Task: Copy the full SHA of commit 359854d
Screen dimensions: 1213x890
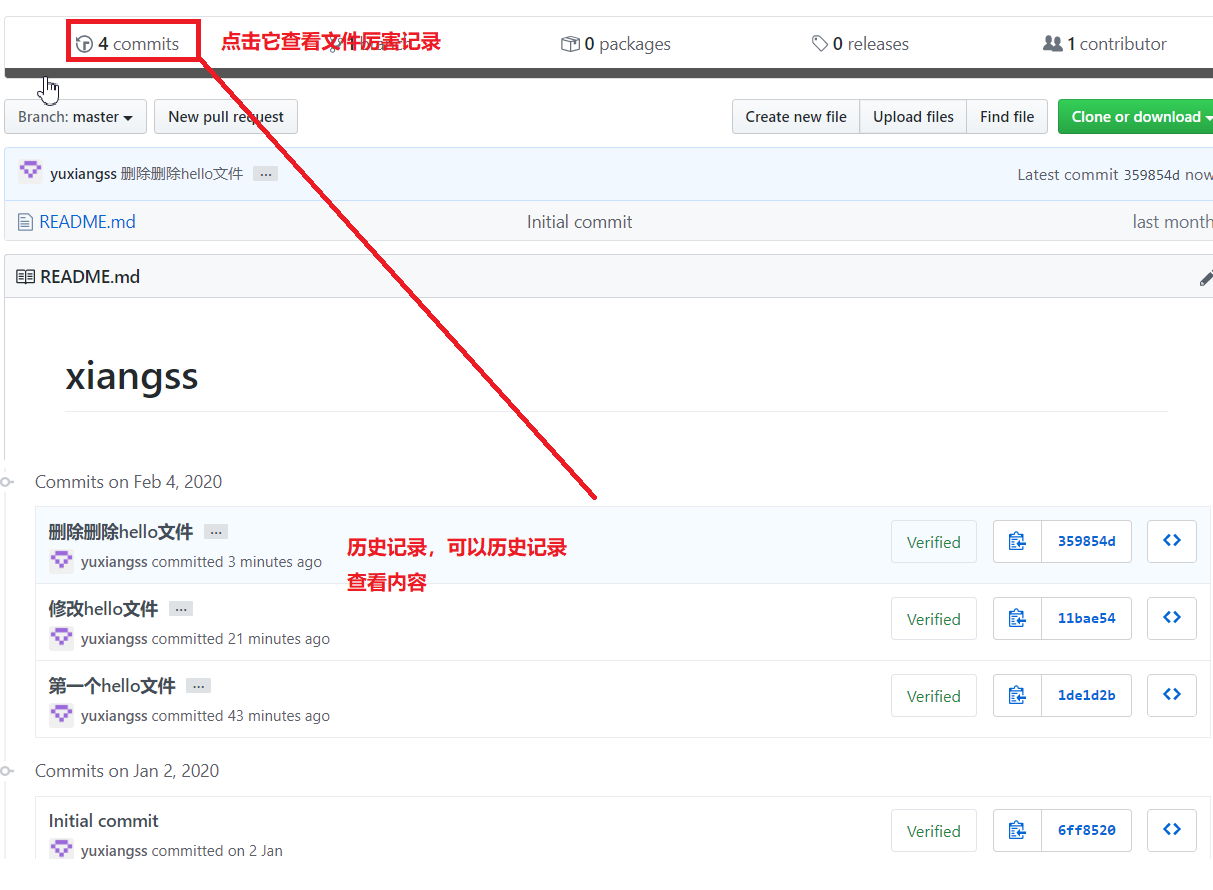Action: click(1017, 541)
